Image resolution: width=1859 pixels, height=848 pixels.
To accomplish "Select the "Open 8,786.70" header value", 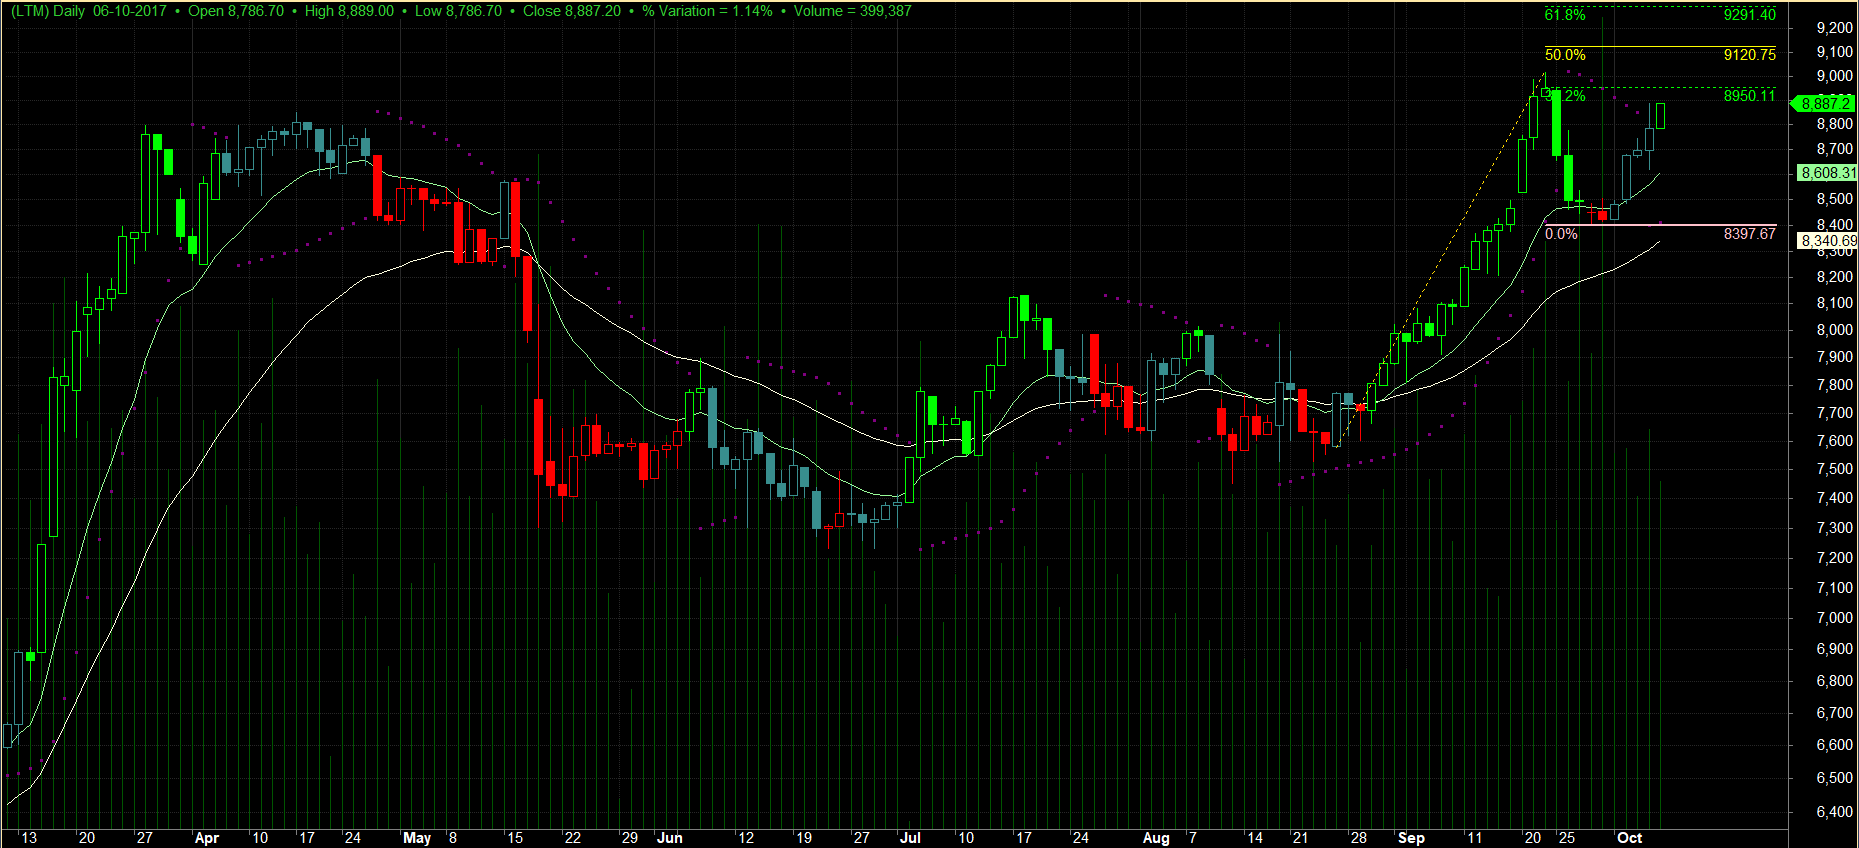I will [236, 11].
